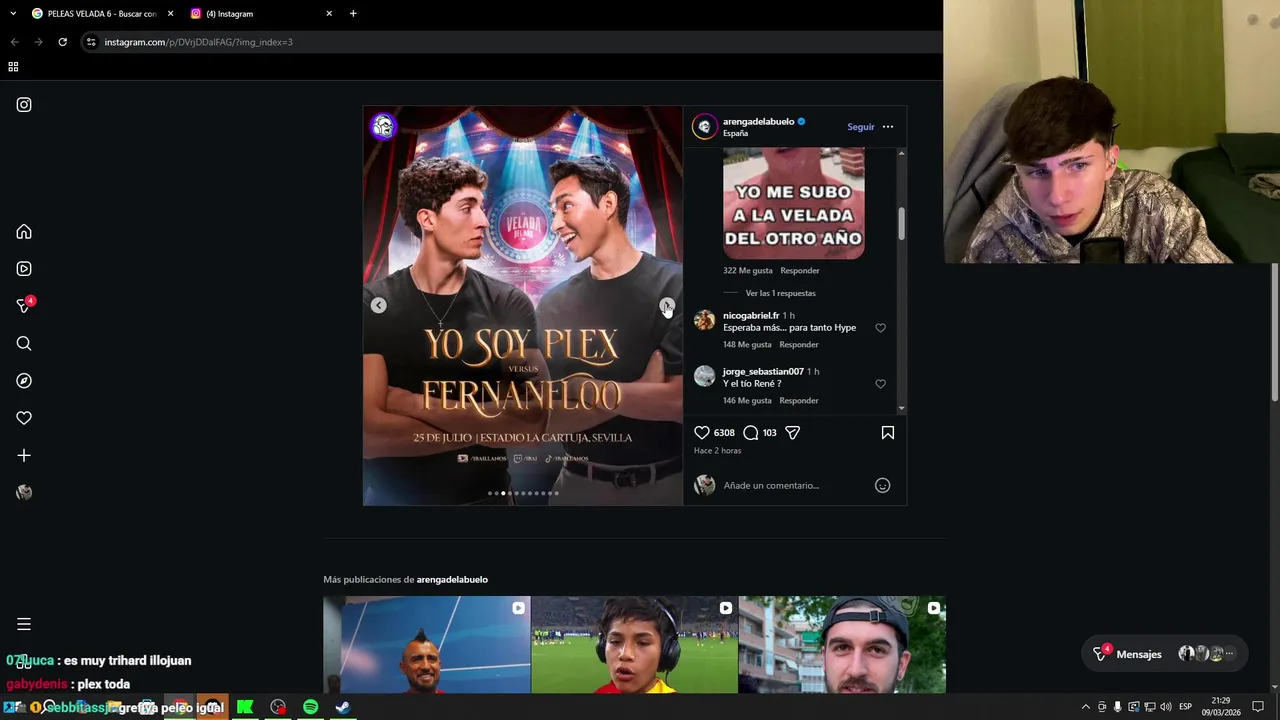The height and width of the screenshot is (720, 1280).
Task: Click the browser address bar
Action: tap(510, 42)
